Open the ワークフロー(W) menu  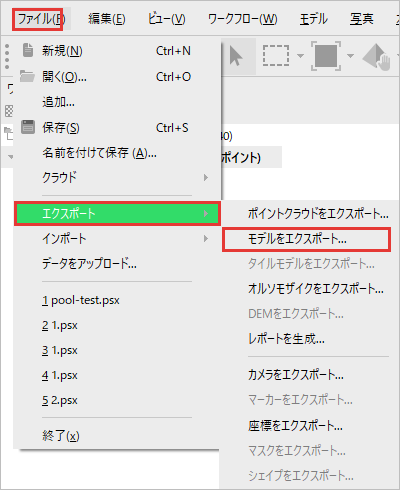coord(242,19)
